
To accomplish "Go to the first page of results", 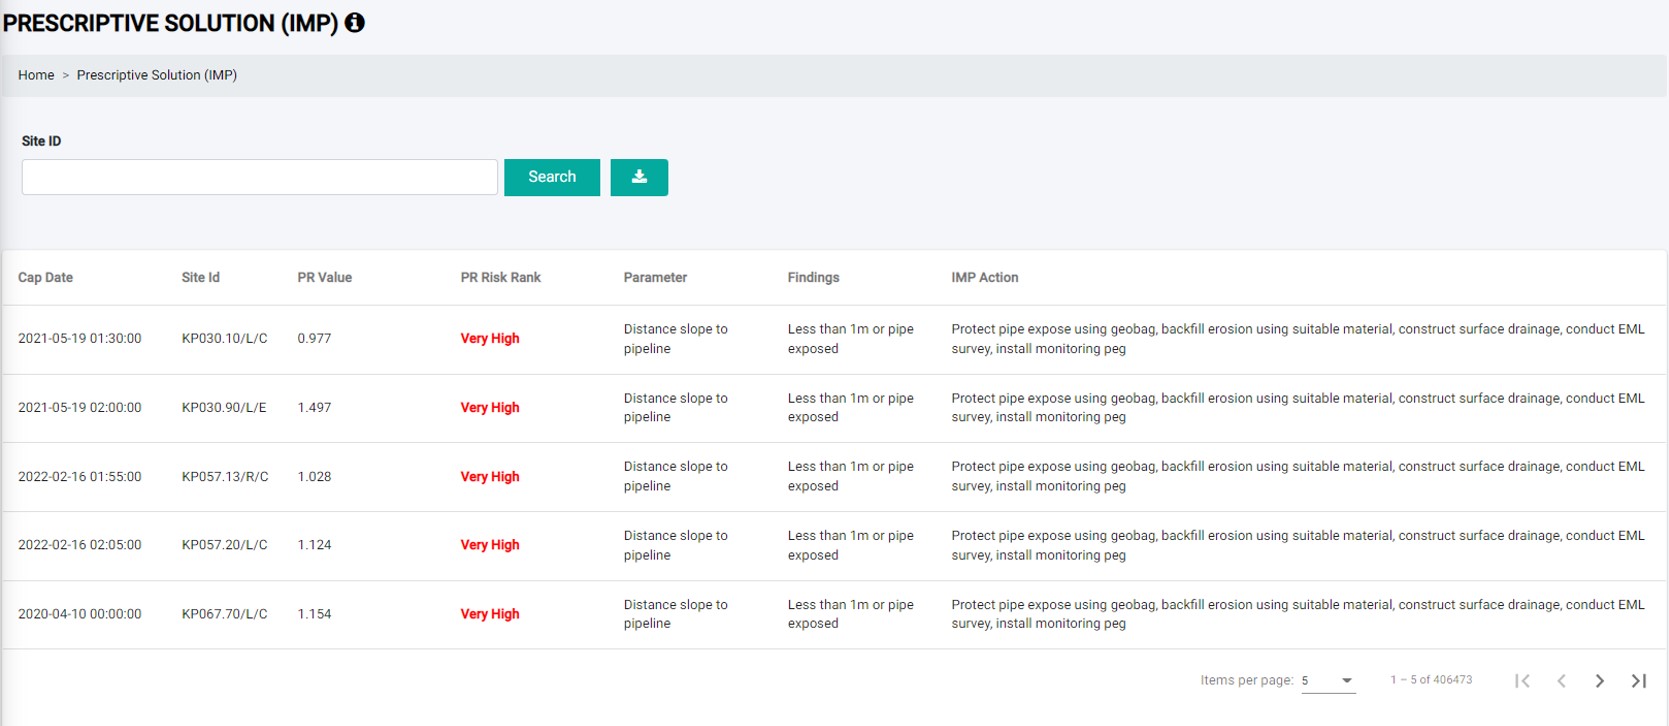I will 1522,681.
